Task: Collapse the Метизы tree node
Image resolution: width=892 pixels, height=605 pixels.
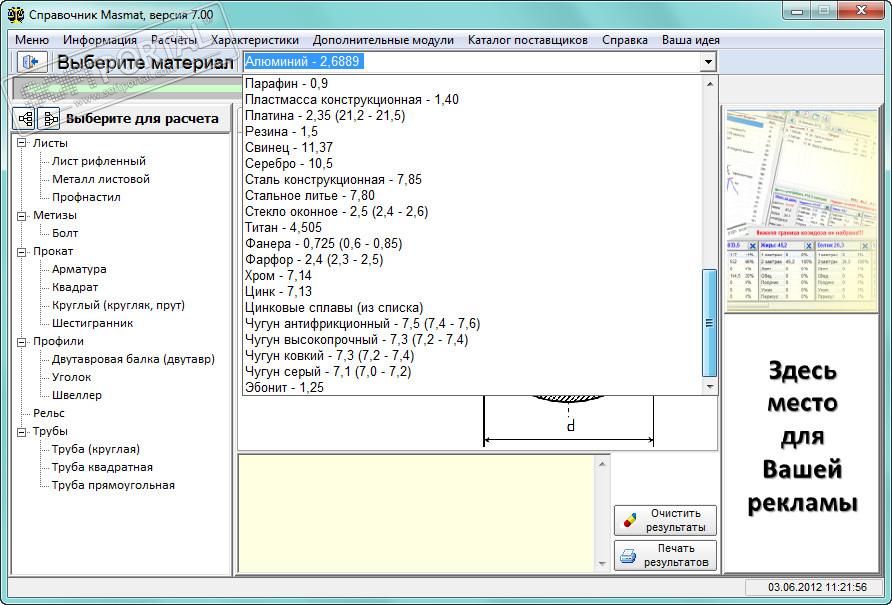Action: point(22,216)
